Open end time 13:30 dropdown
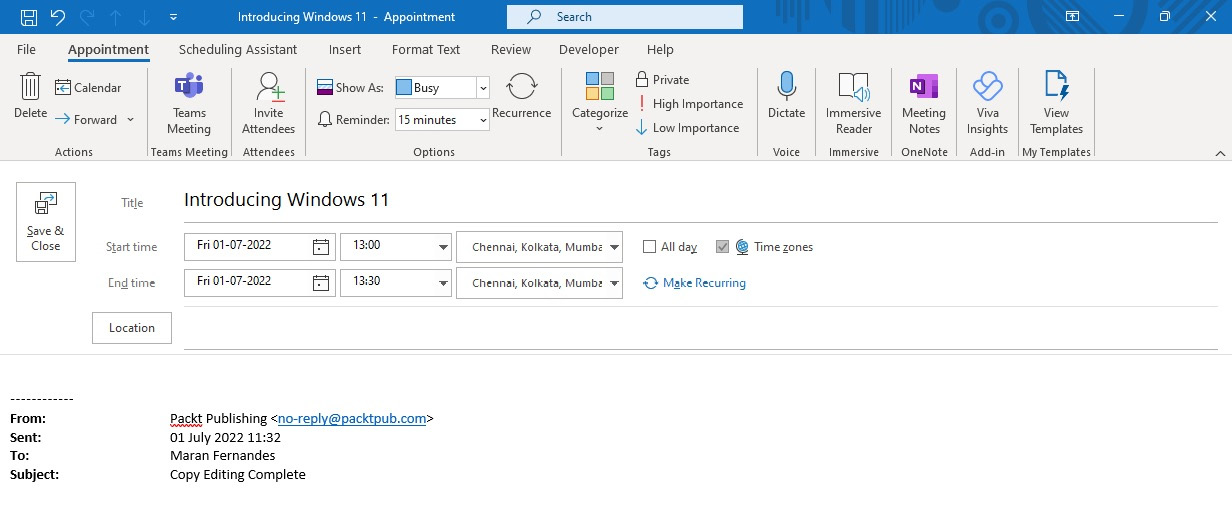Image resolution: width=1232 pixels, height=508 pixels. (x=443, y=282)
